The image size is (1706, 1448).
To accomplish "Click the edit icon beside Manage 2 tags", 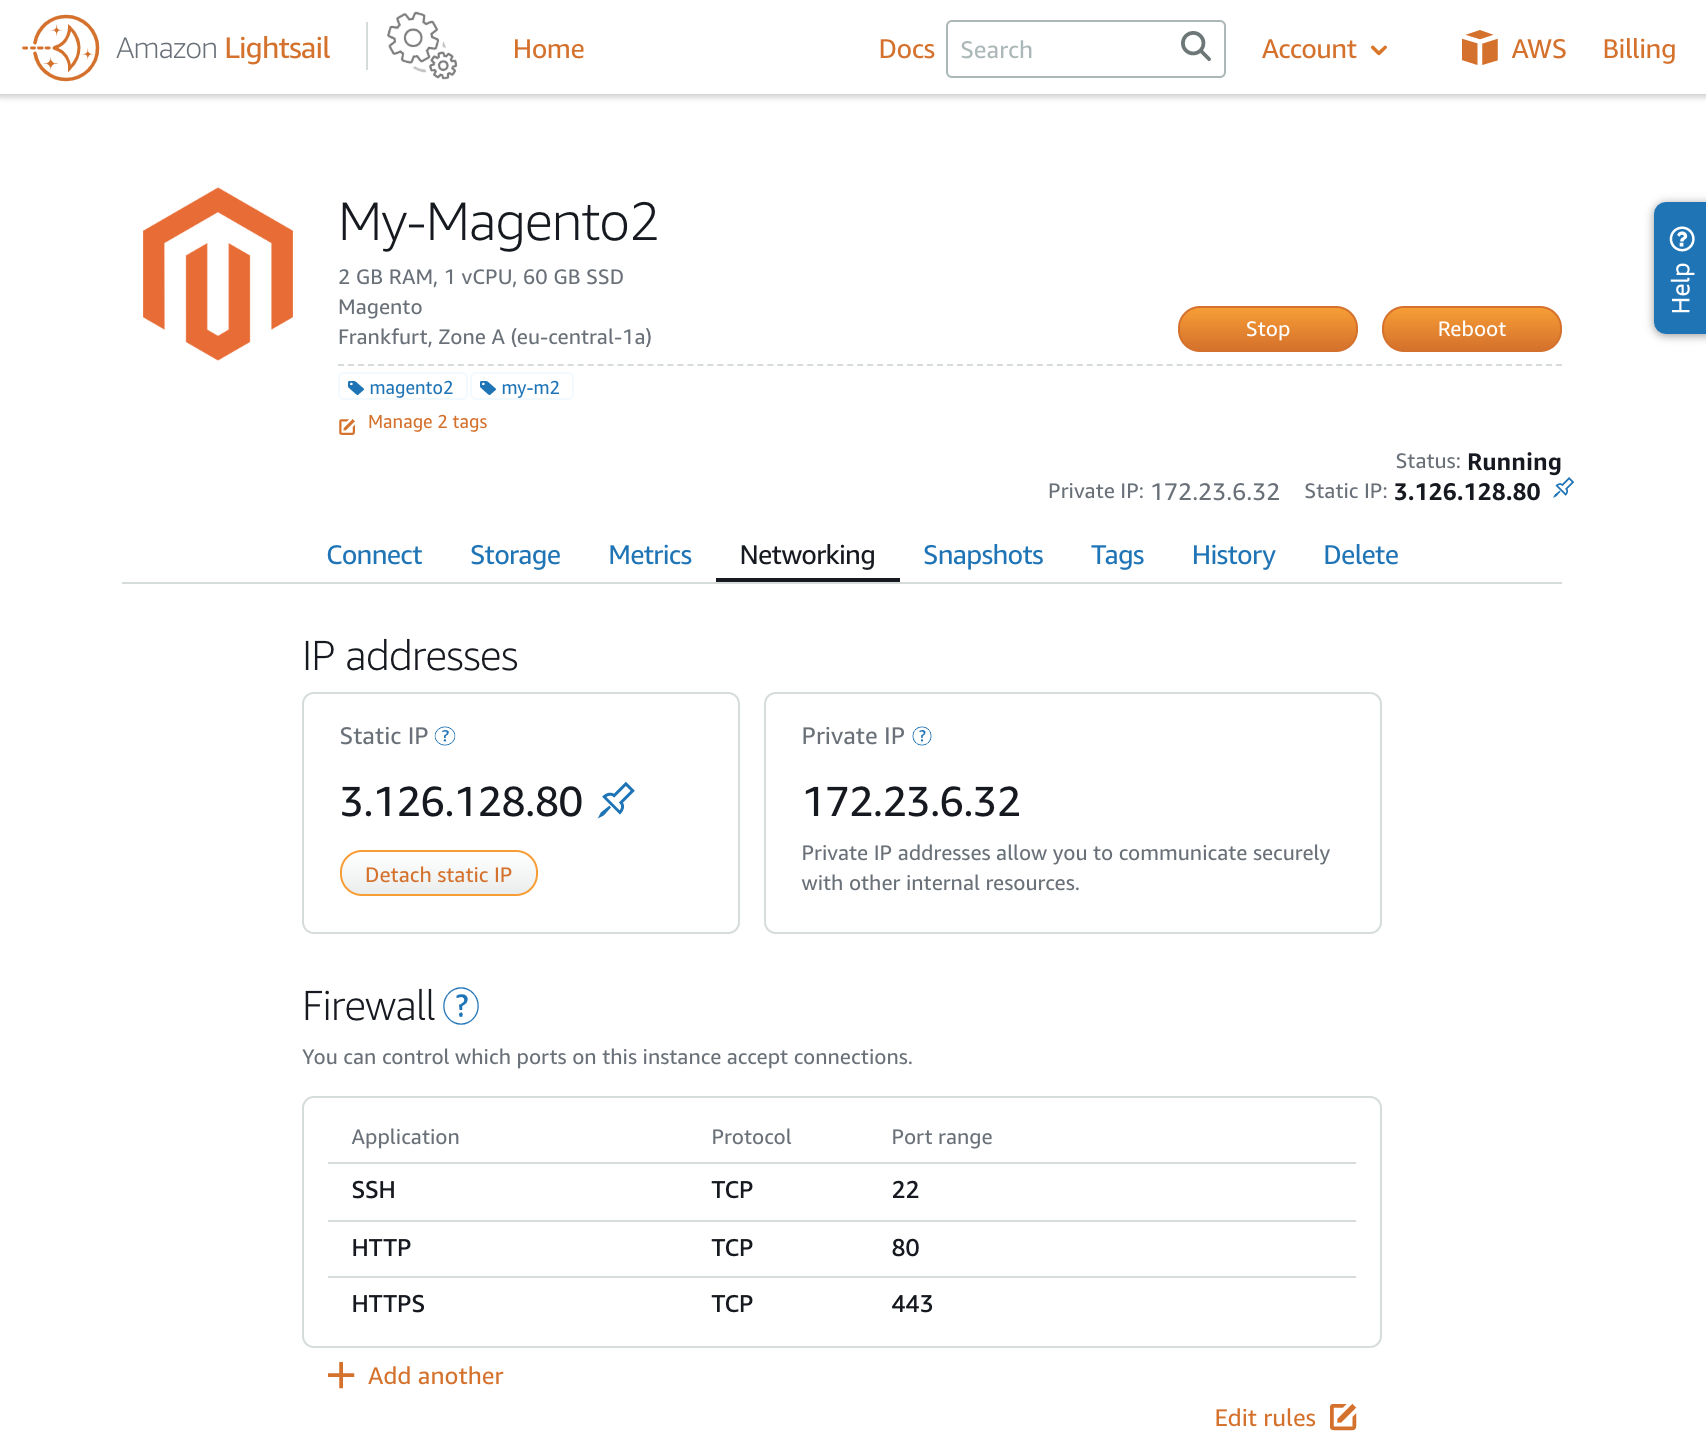I will (x=346, y=425).
